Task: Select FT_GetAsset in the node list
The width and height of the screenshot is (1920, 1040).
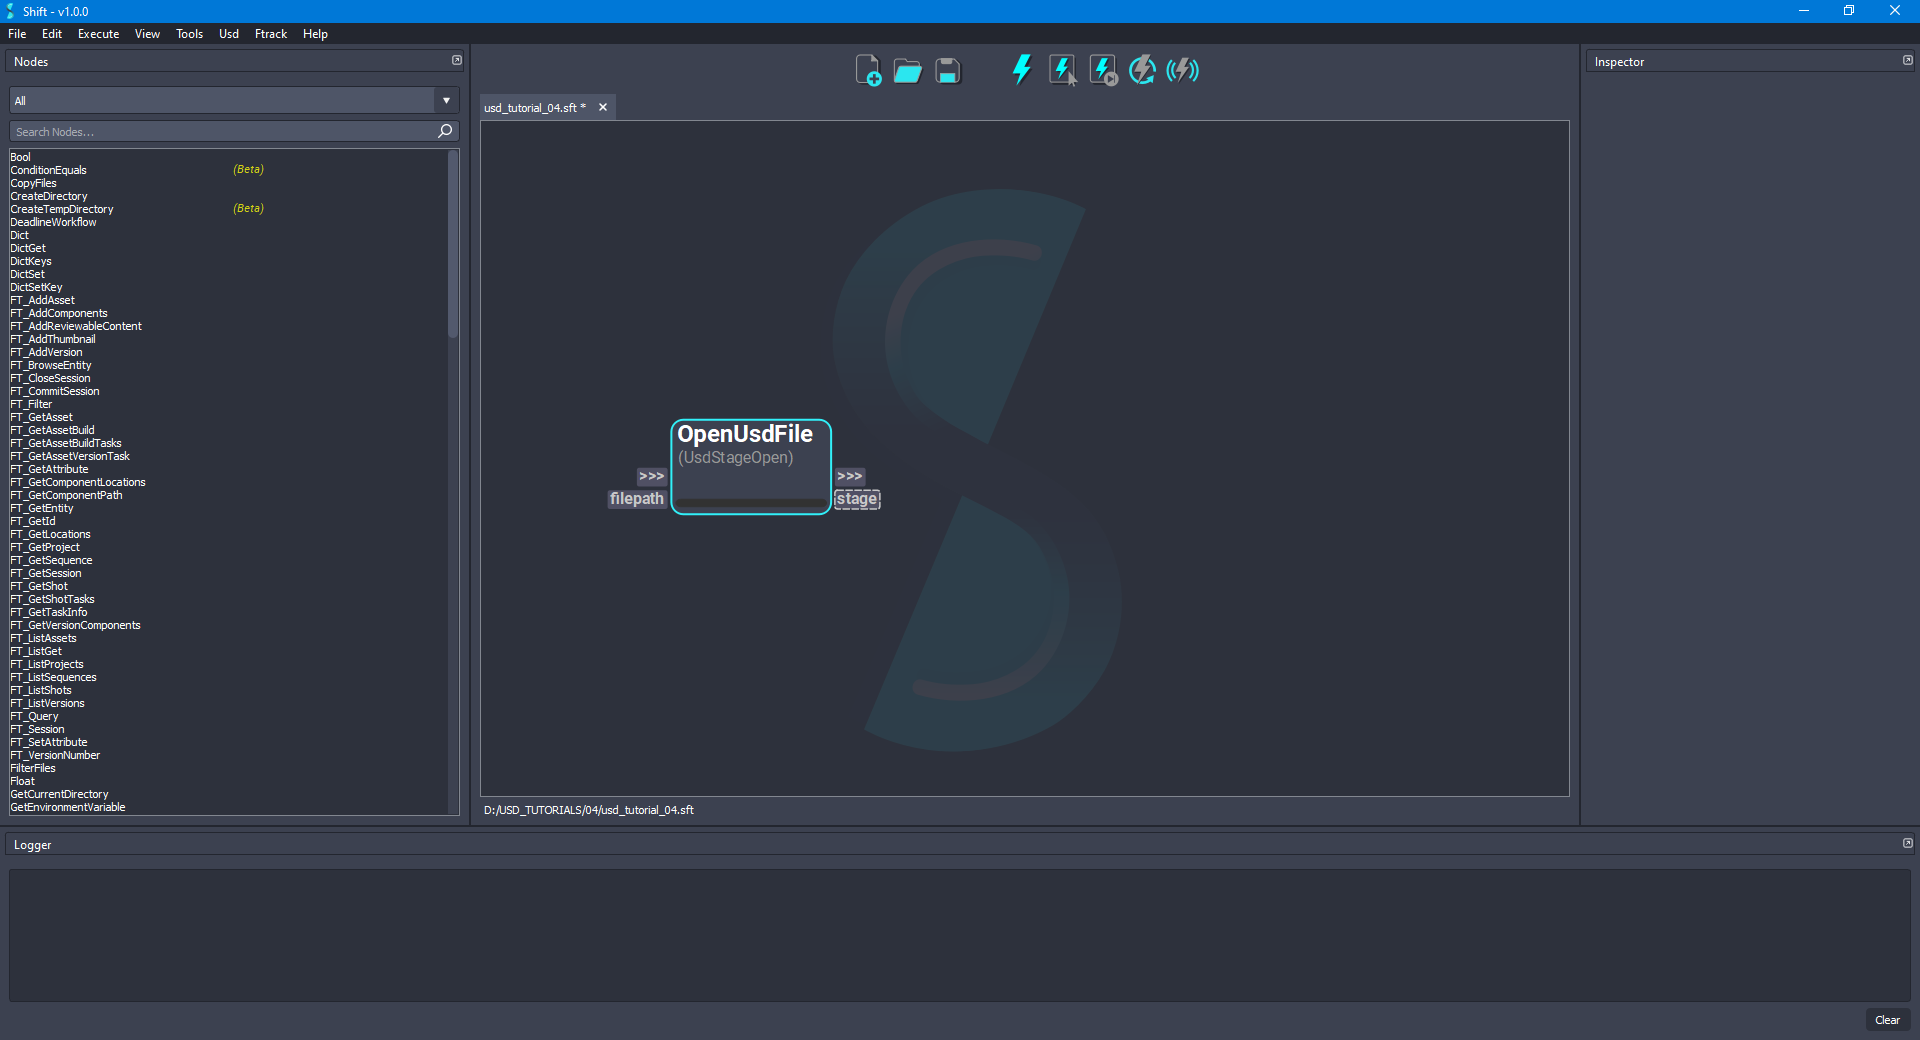Action: tap(41, 417)
